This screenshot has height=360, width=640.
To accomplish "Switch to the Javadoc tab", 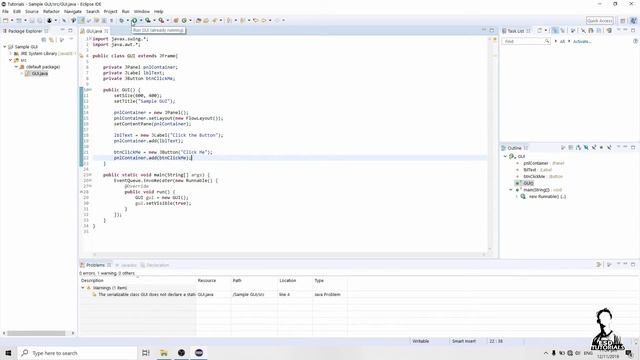I will [127, 265].
